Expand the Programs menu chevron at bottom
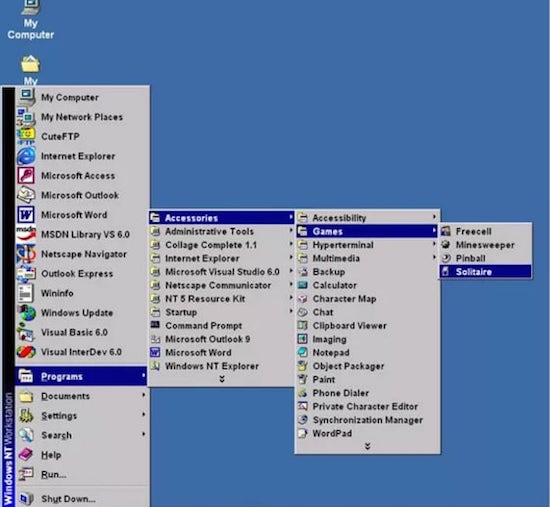This screenshot has width=550, height=507. 222,379
